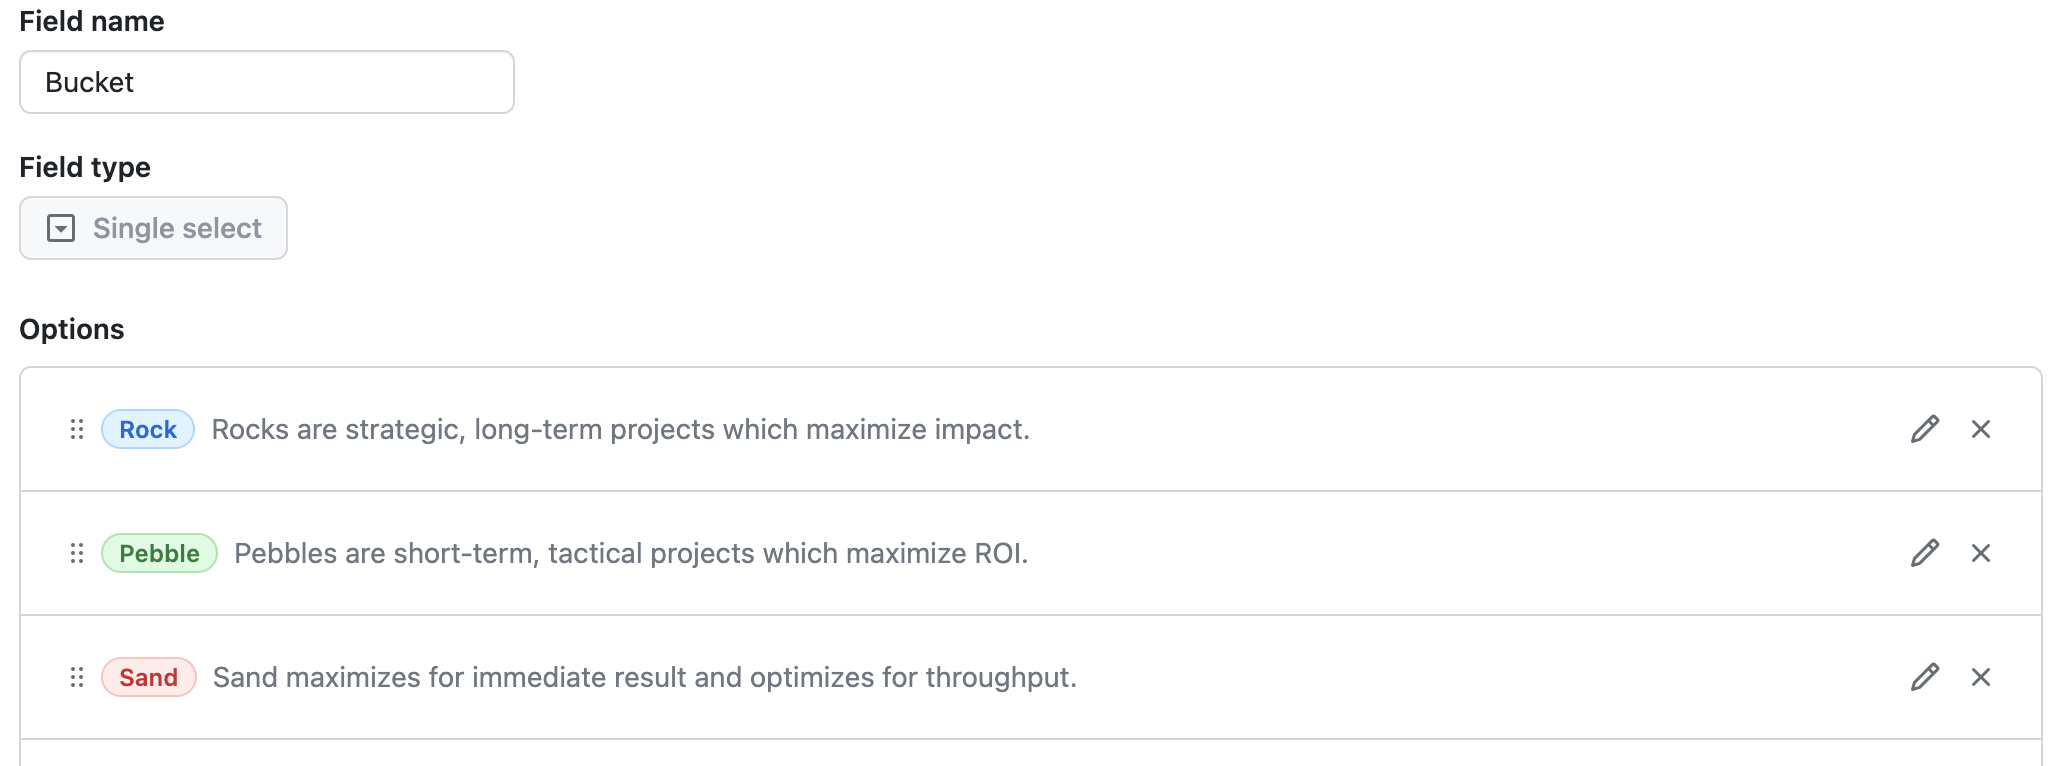
Task: Open the Single select field type dropdown
Action: pyautogui.click(x=154, y=228)
